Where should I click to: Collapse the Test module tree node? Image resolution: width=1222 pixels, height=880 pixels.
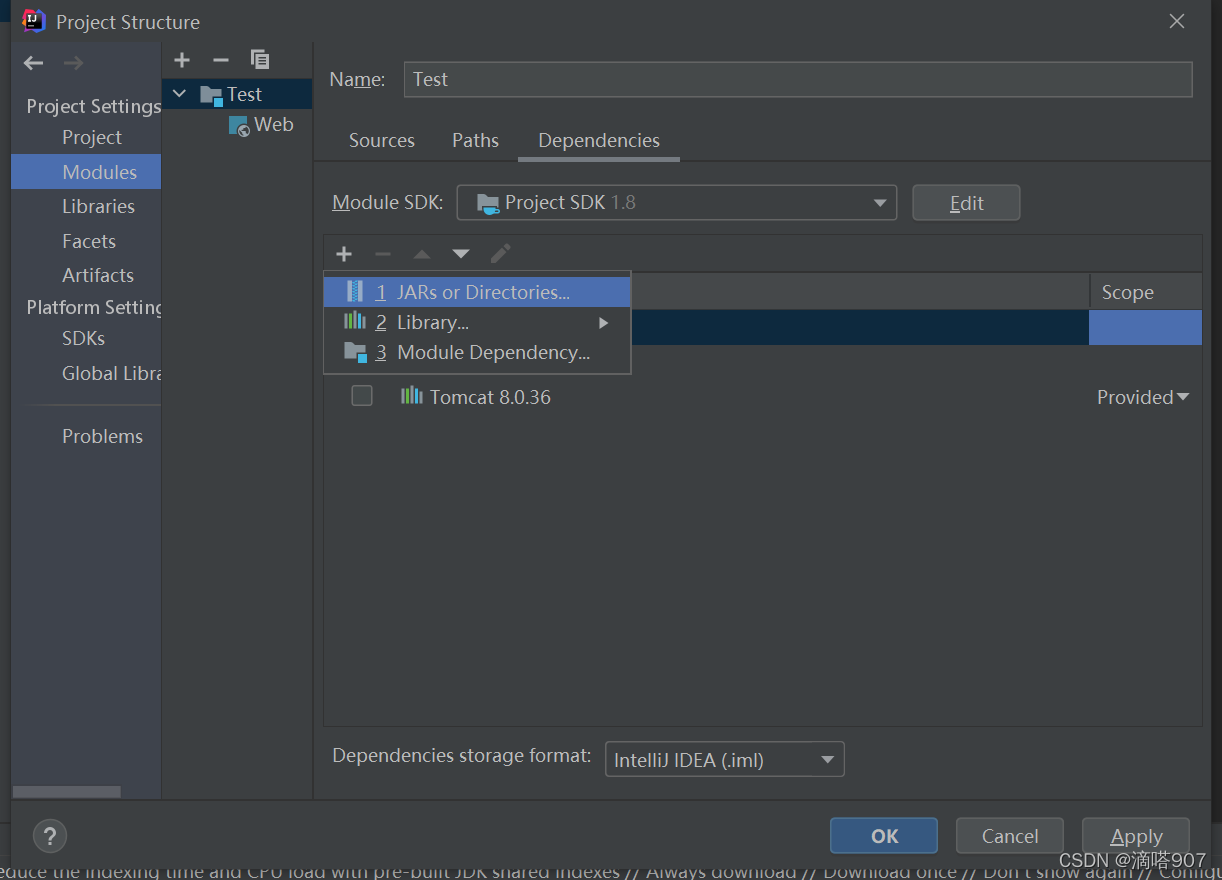coord(180,93)
